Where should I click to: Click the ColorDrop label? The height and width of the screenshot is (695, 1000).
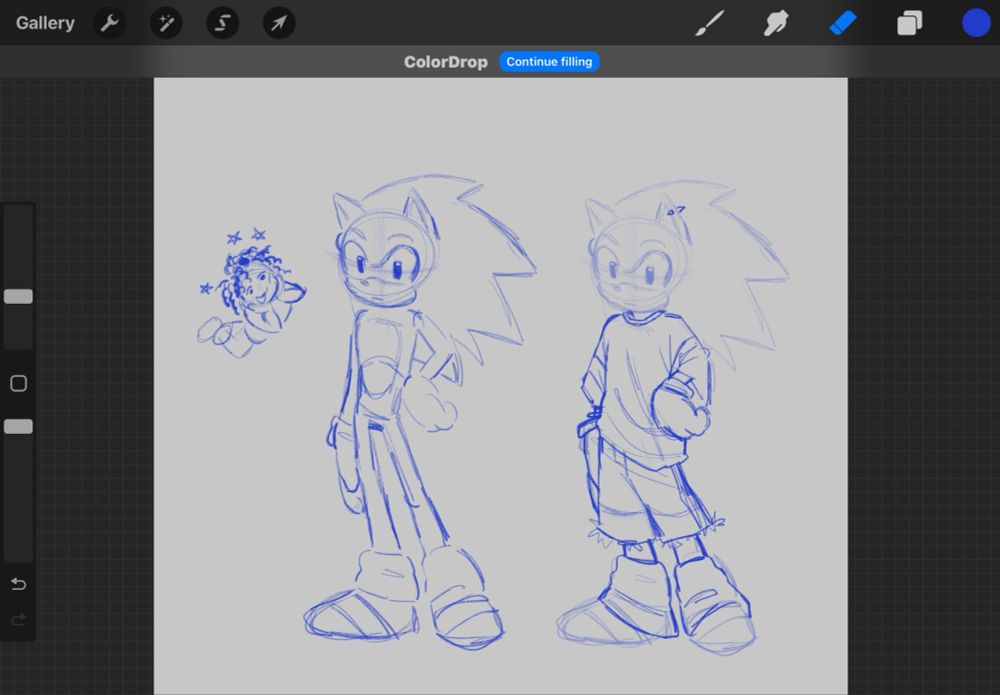(446, 62)
